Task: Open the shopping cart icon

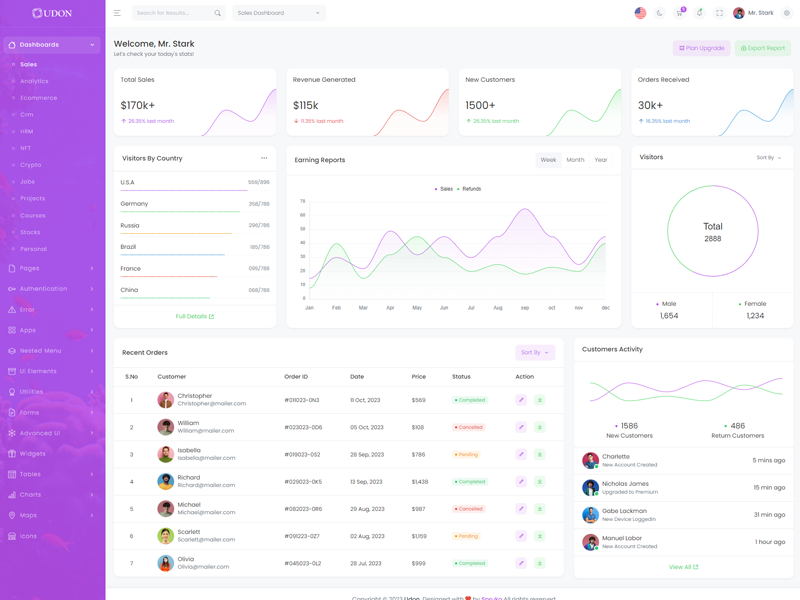Action: coord(679,13)
